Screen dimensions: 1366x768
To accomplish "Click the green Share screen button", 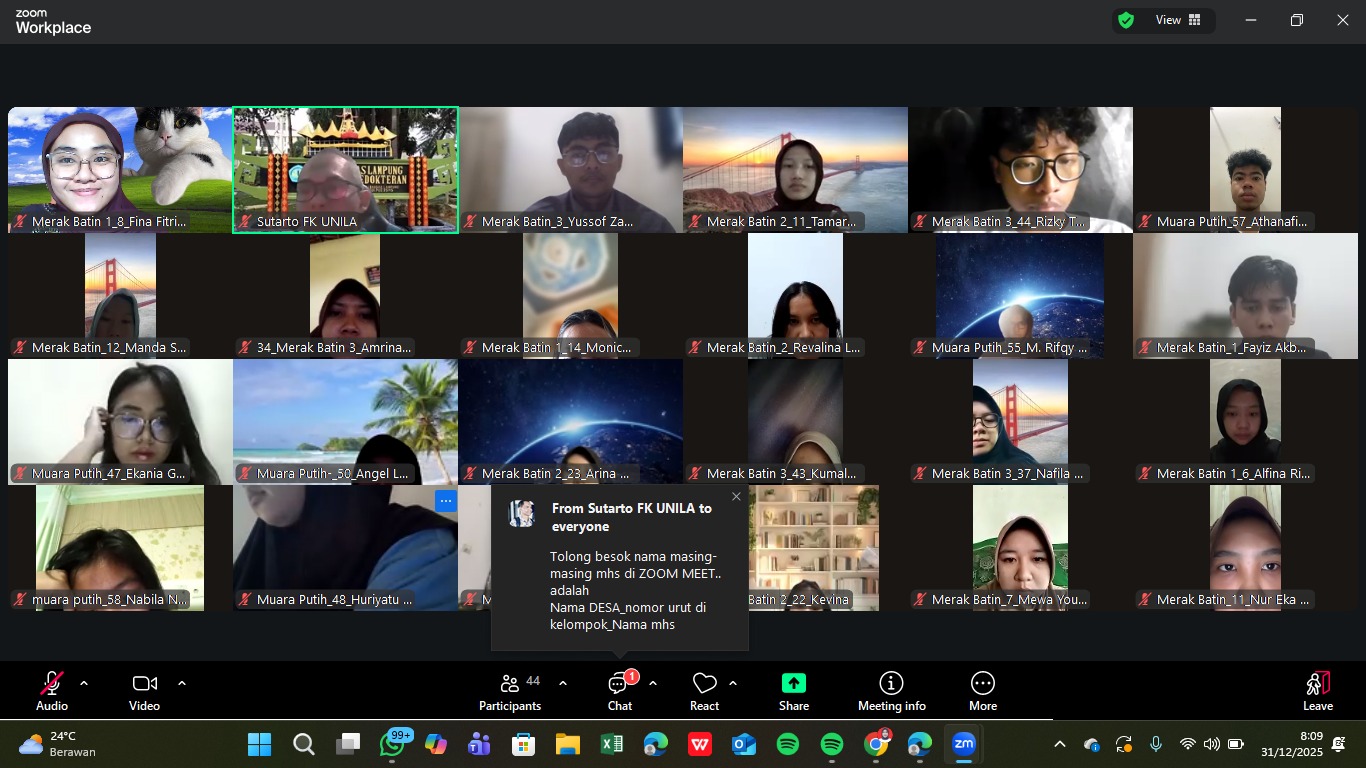I will click(x=793, y=691).
